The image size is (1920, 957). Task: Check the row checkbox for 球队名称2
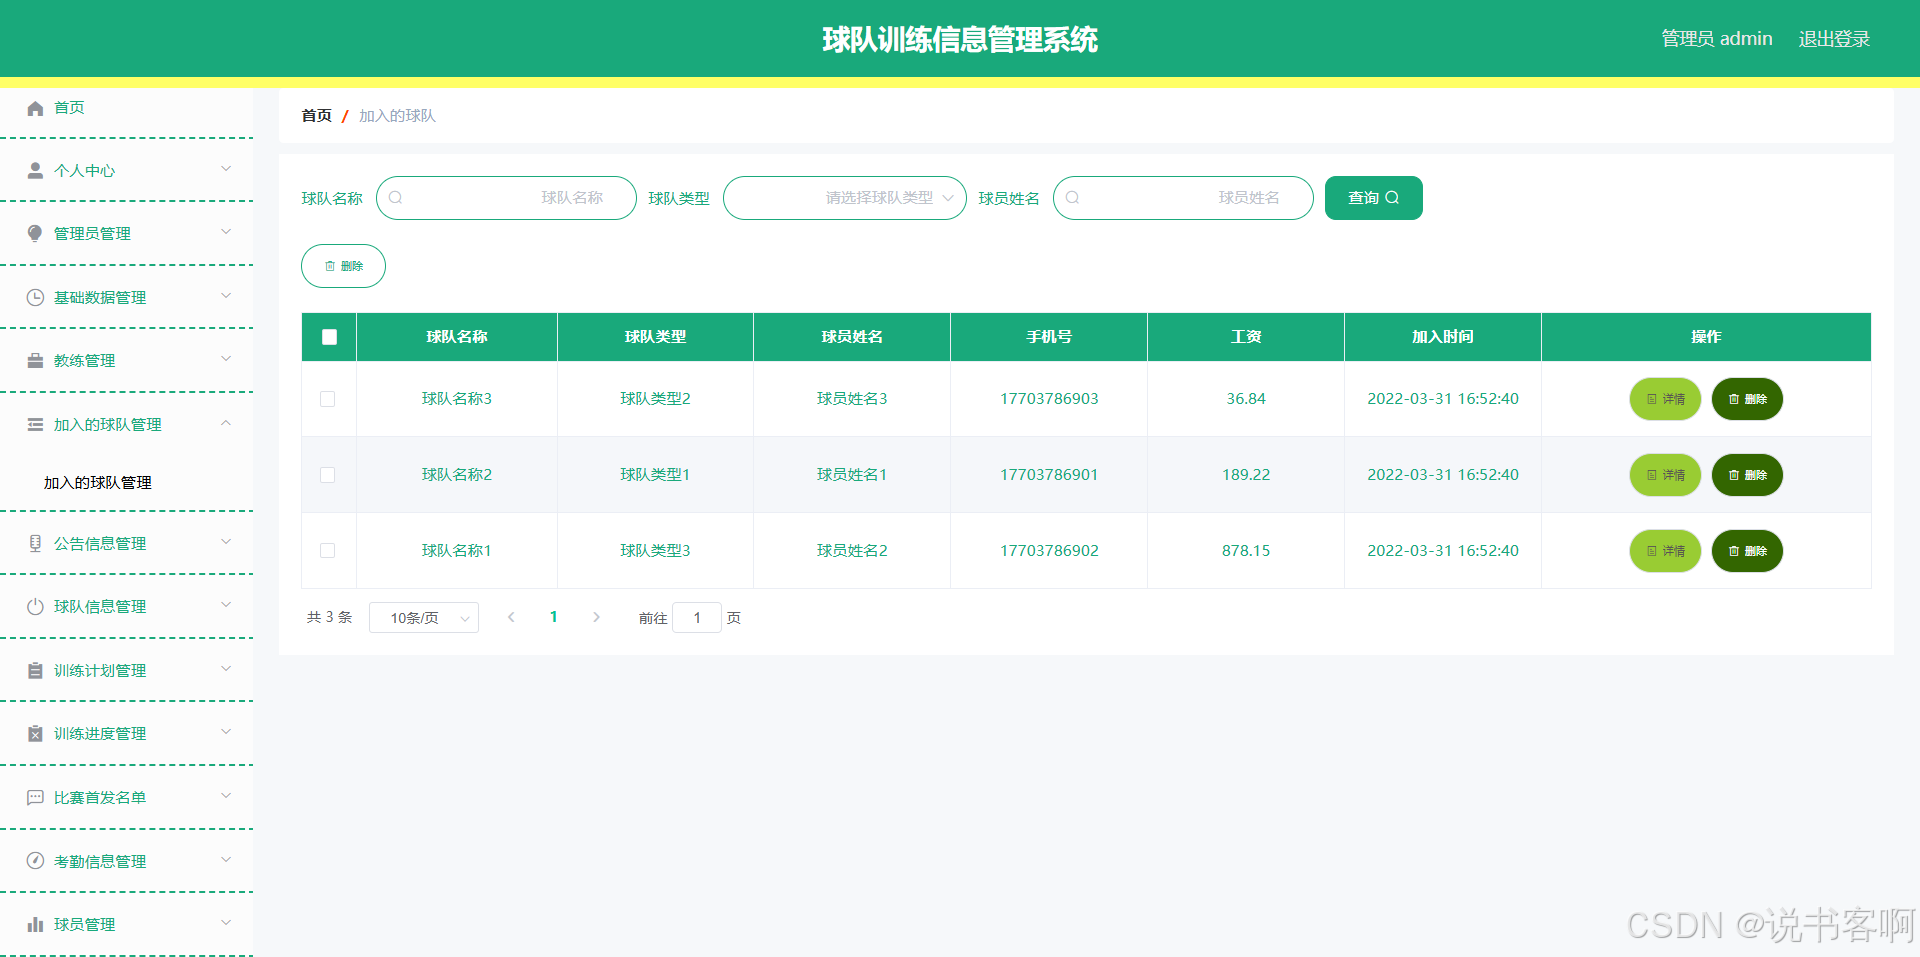coord(328,475)
